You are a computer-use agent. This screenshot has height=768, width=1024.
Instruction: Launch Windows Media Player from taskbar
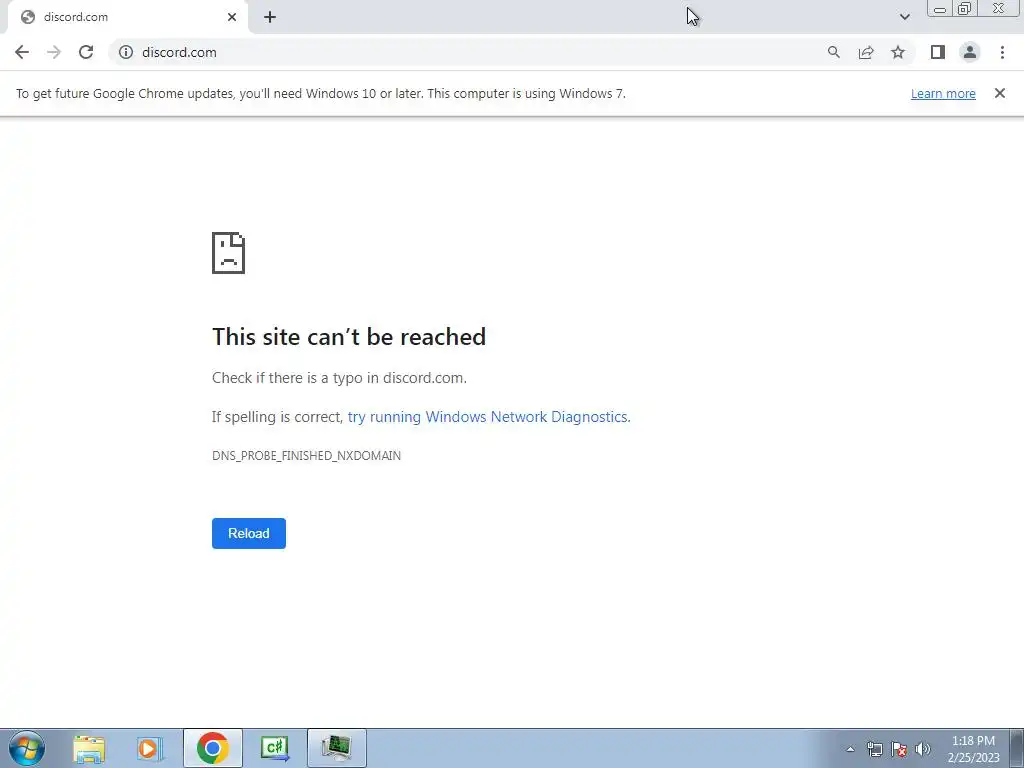150,748
